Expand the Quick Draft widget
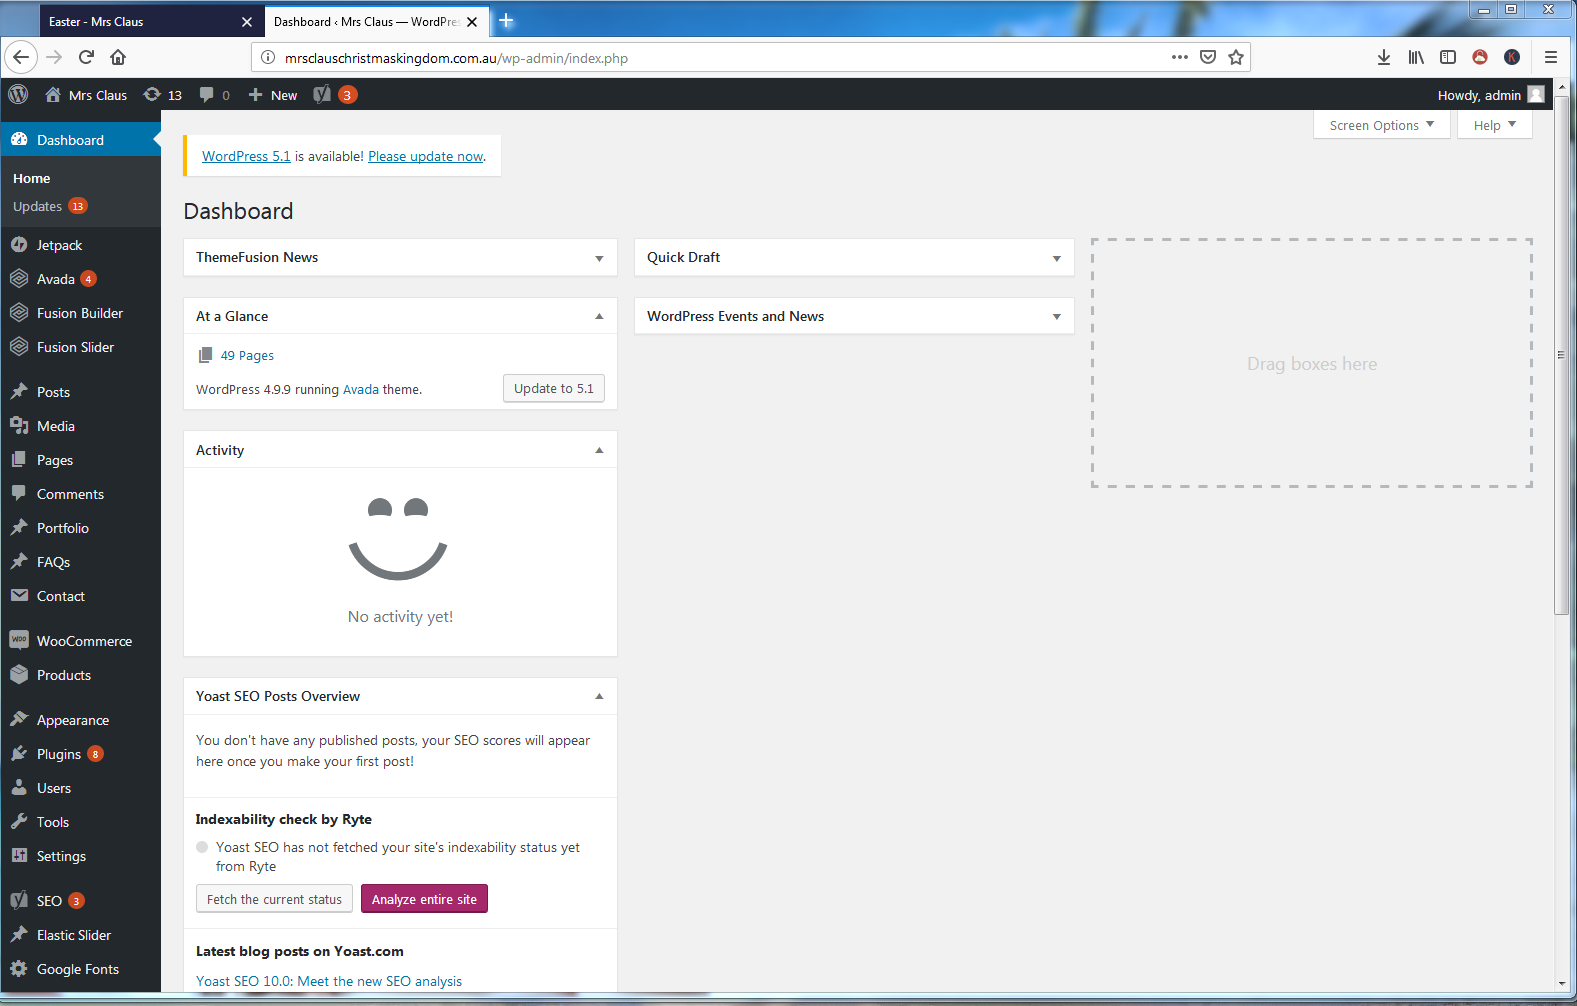Screen dimensions: 1577x1006 click(1056, 258)
